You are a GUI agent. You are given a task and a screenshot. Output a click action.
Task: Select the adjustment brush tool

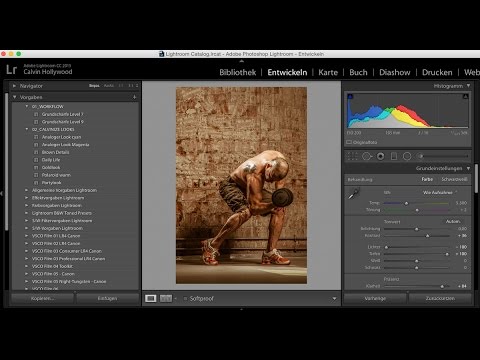[x=443, y=156]
